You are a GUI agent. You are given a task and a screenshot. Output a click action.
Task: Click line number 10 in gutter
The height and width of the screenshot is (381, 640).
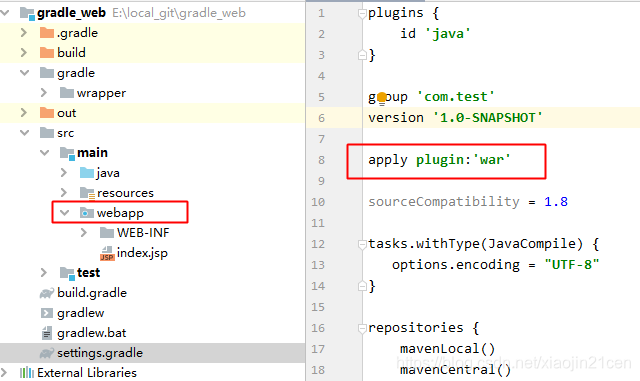coord(318,202)
